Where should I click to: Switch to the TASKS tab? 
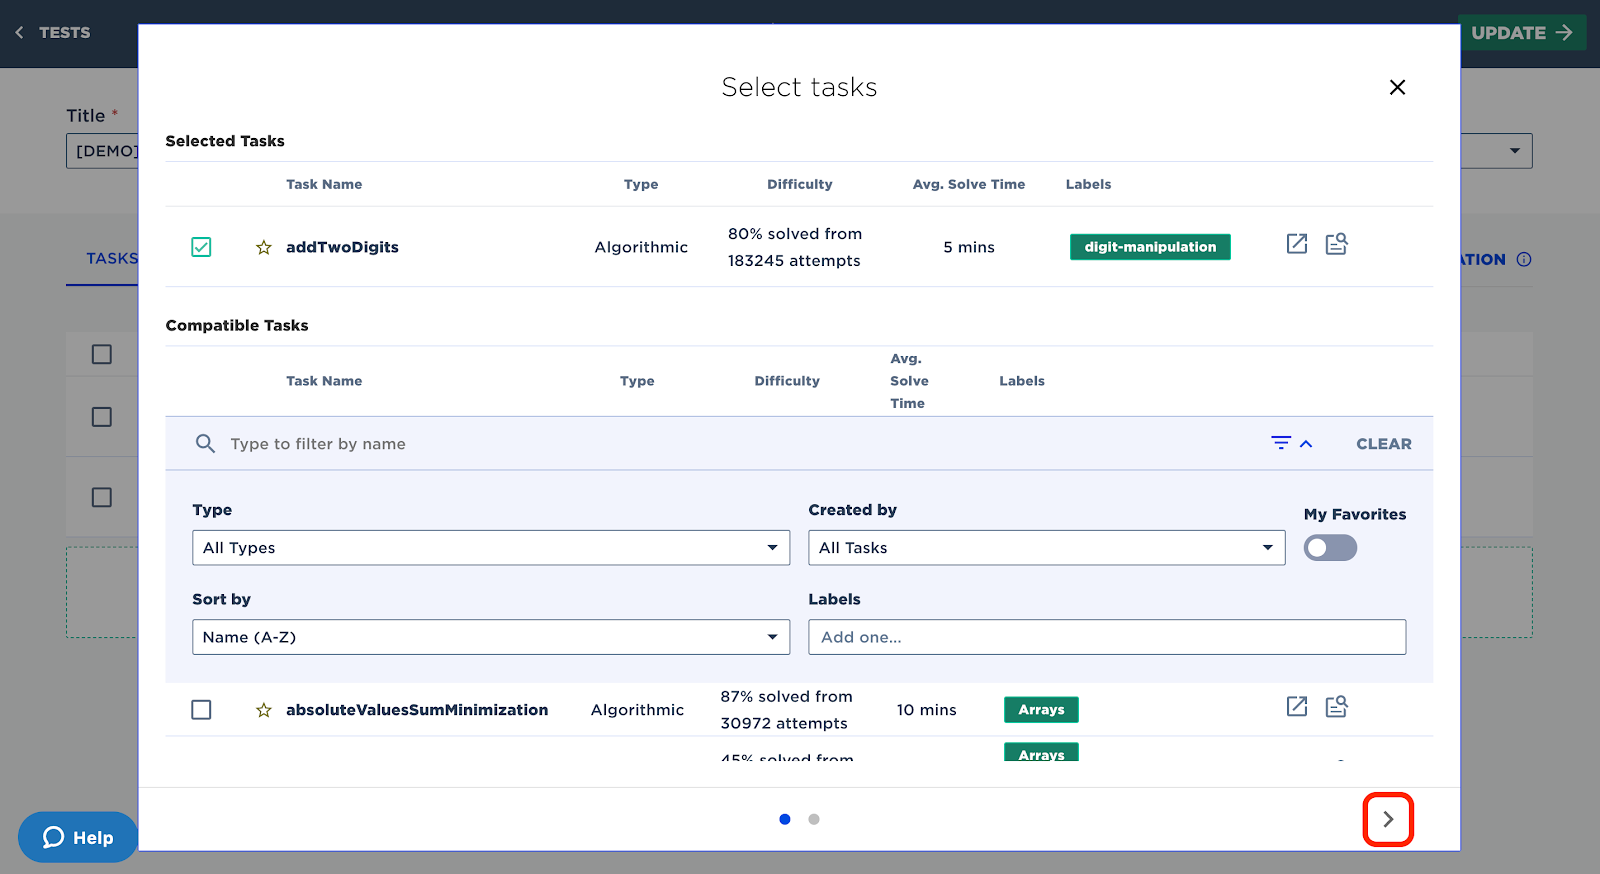coord(111,259)
